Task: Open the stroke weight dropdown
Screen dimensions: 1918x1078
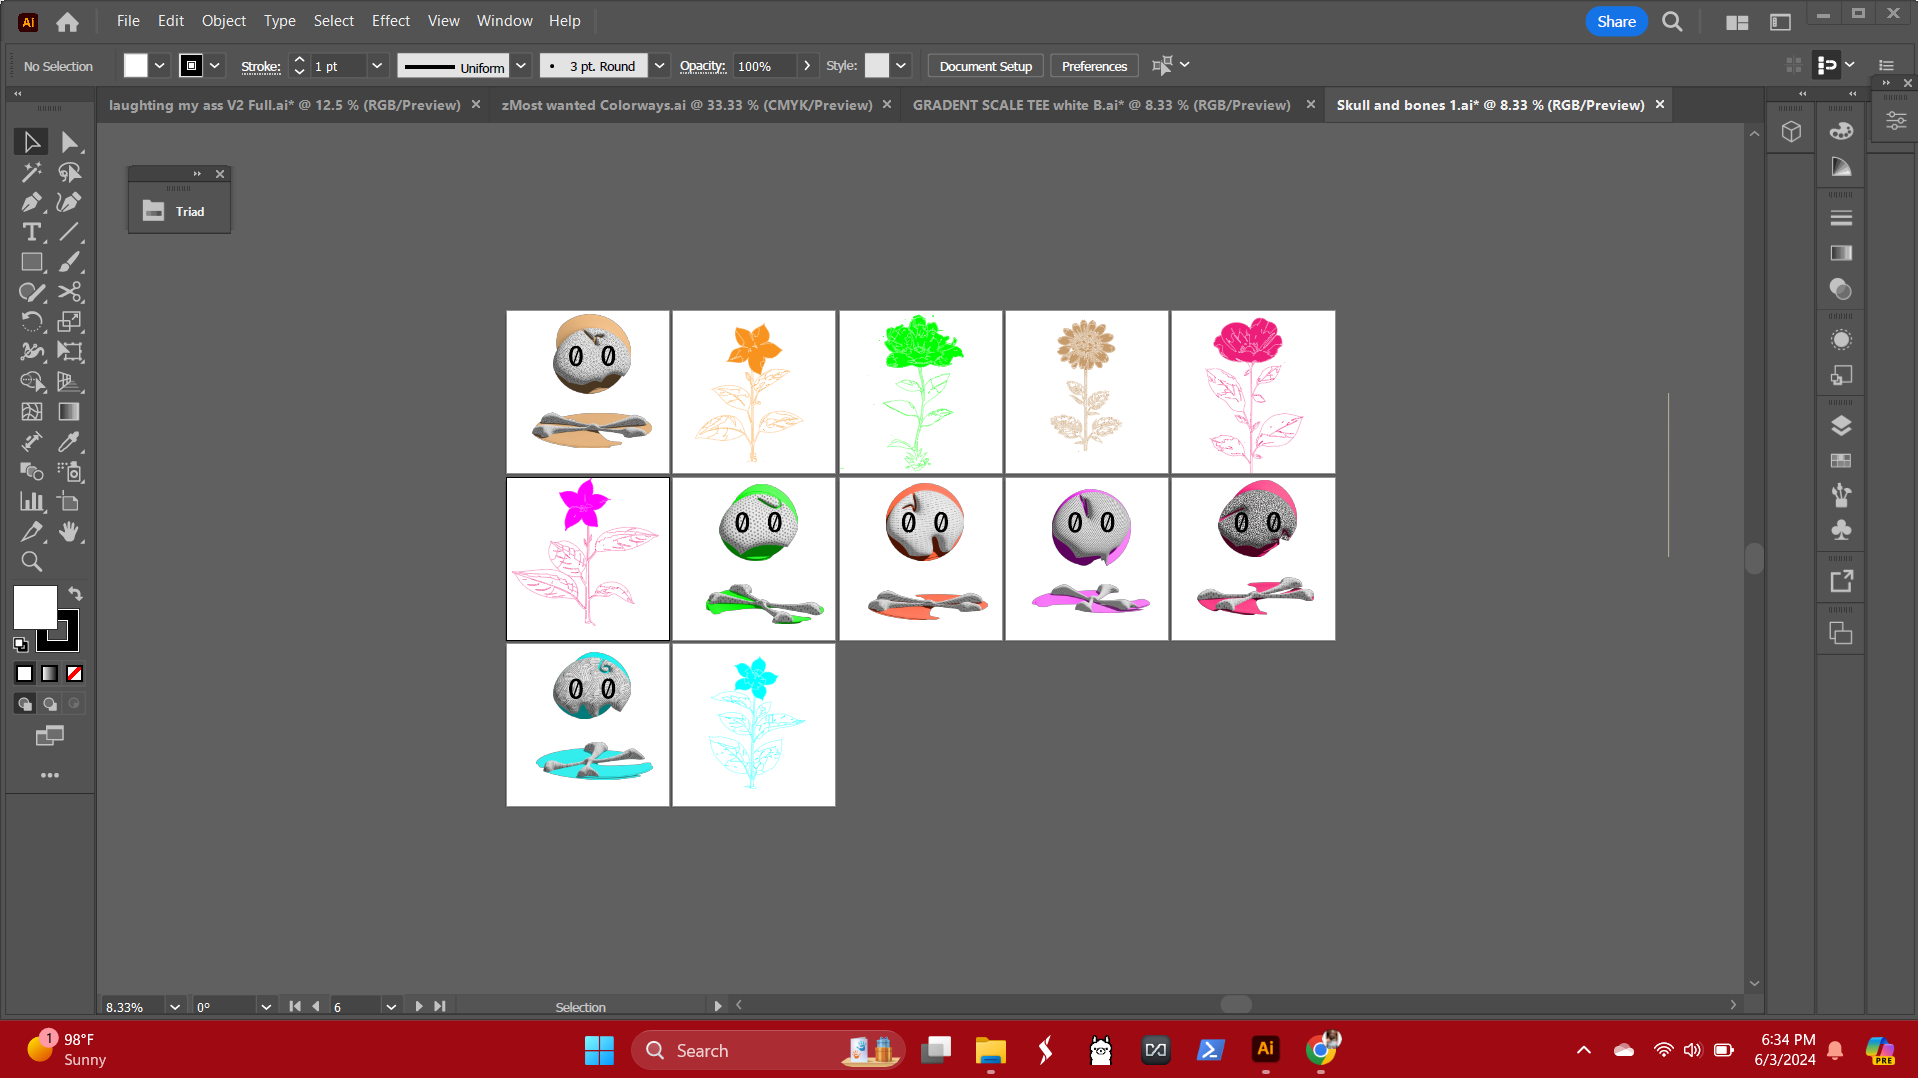Action: (377, 66)
